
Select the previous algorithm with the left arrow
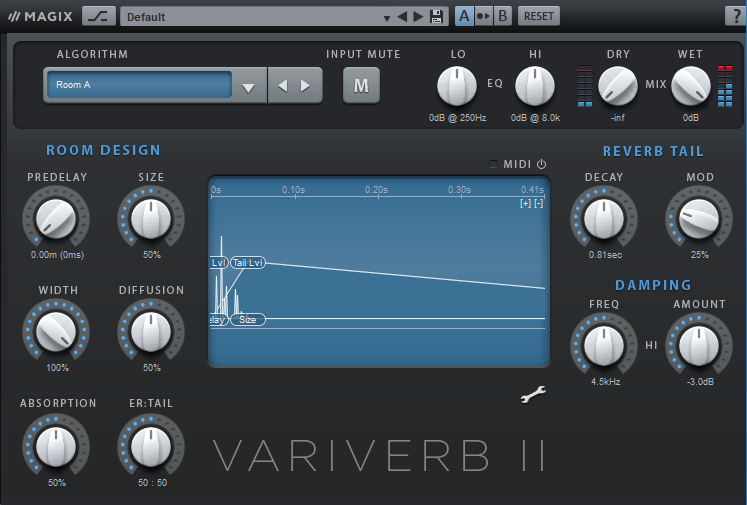(x=283, y=86)
